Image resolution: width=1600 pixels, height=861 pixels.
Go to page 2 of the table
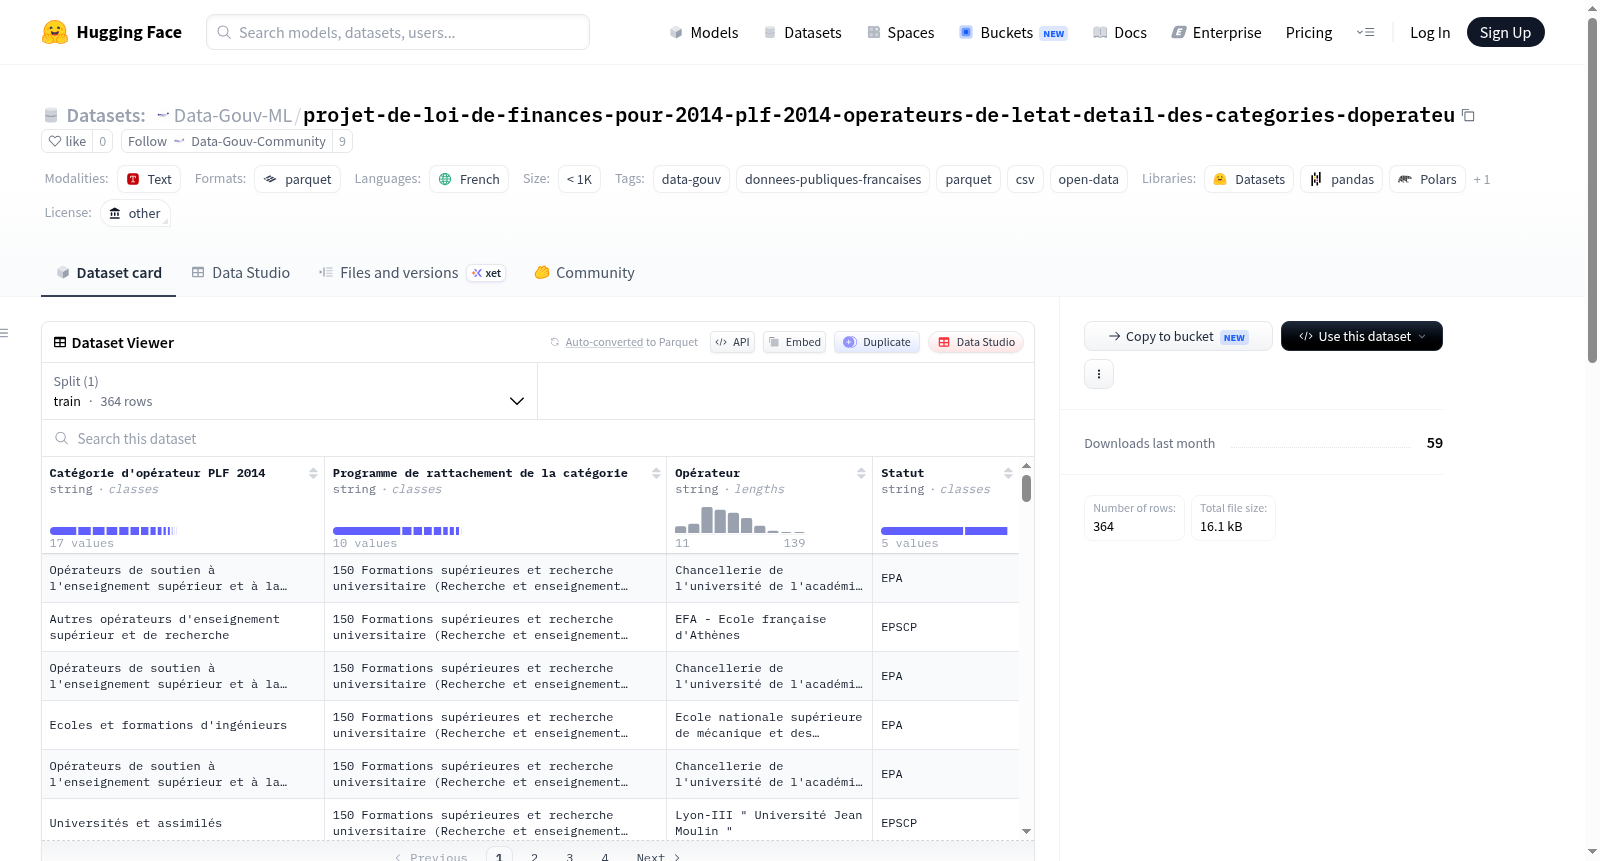(535, 856)
